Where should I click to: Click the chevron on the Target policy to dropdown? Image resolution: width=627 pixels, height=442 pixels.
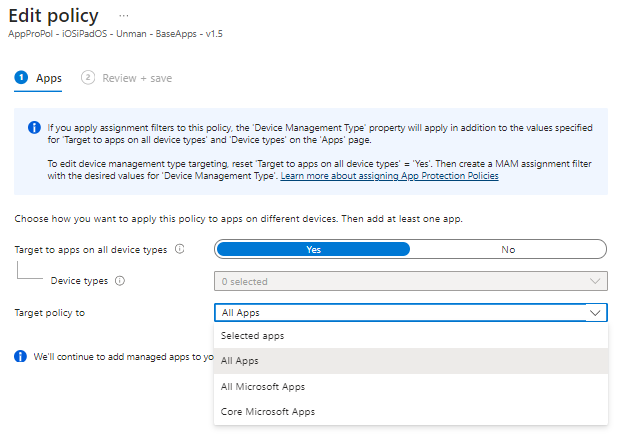[595, 313]
